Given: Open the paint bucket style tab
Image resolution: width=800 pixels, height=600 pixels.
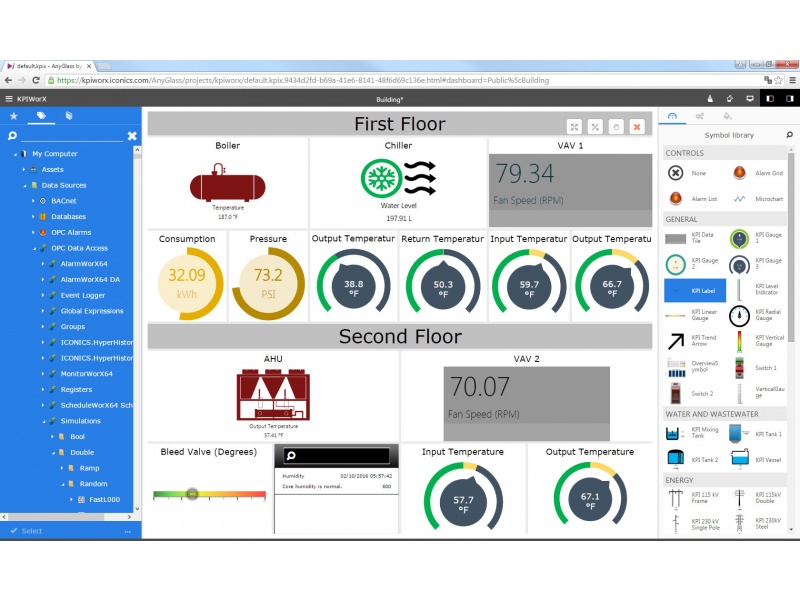Looking at the screenshot, I should coord(728,116).
